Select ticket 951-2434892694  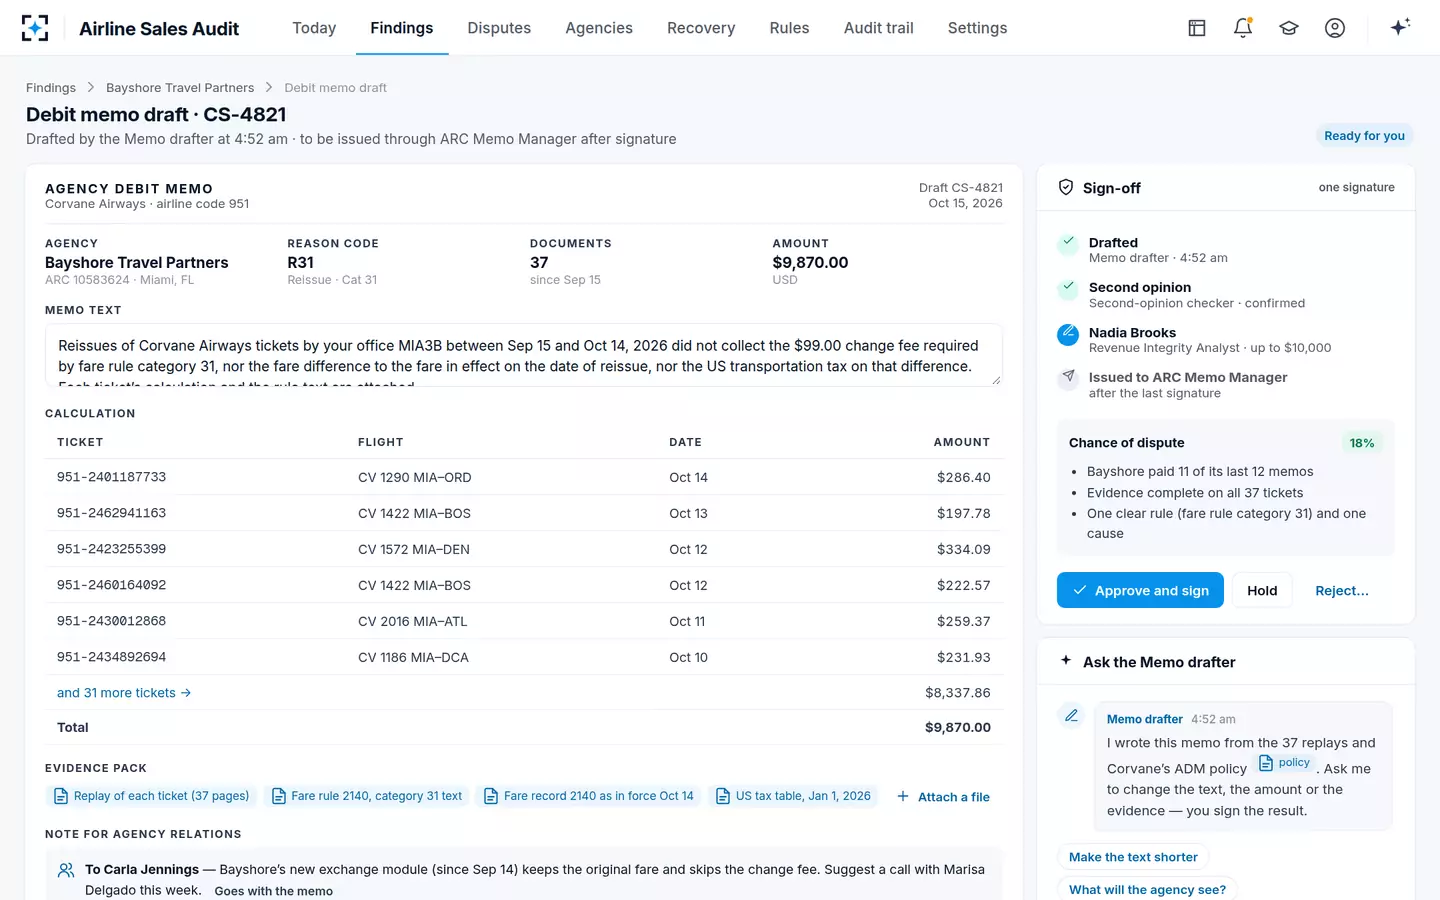[111, 657]
